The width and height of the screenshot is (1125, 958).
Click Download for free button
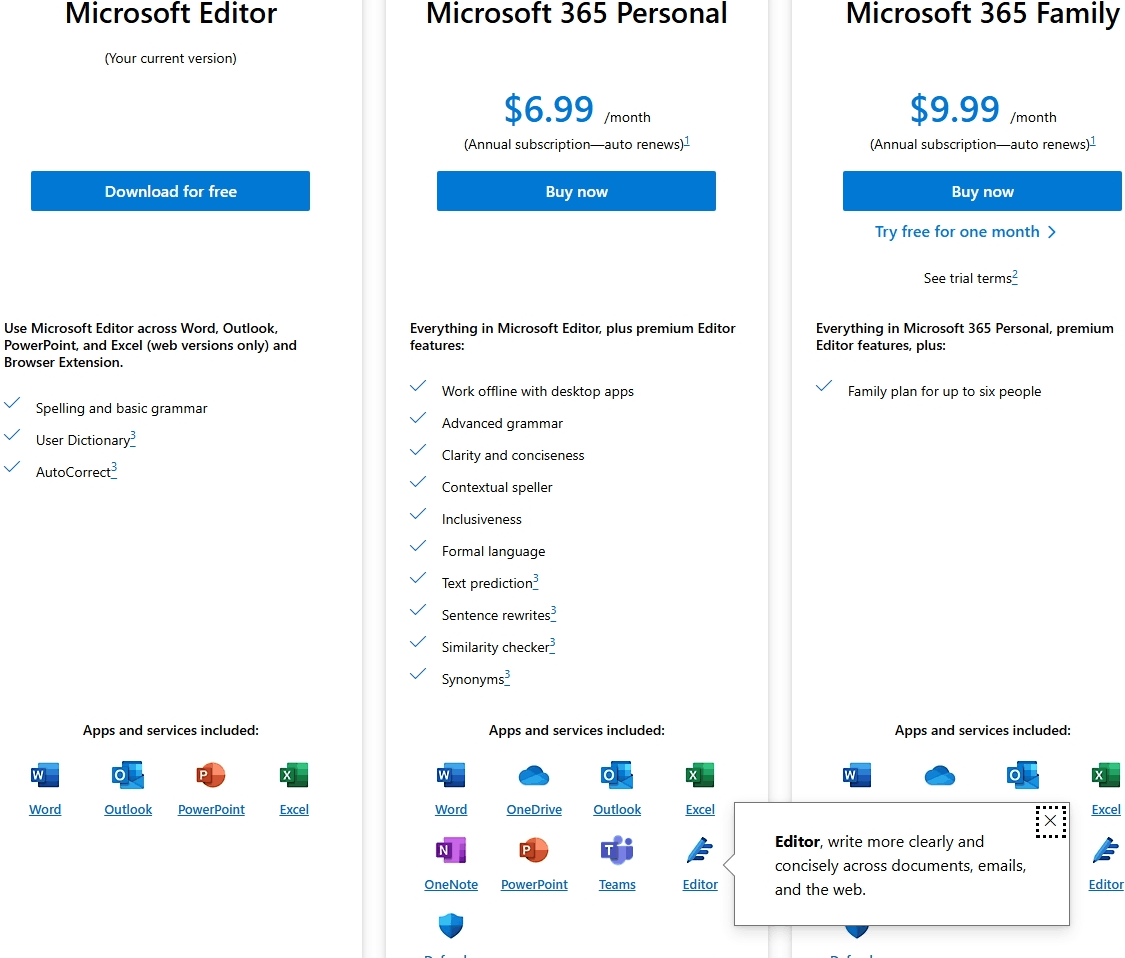click(x=170, y=191)
